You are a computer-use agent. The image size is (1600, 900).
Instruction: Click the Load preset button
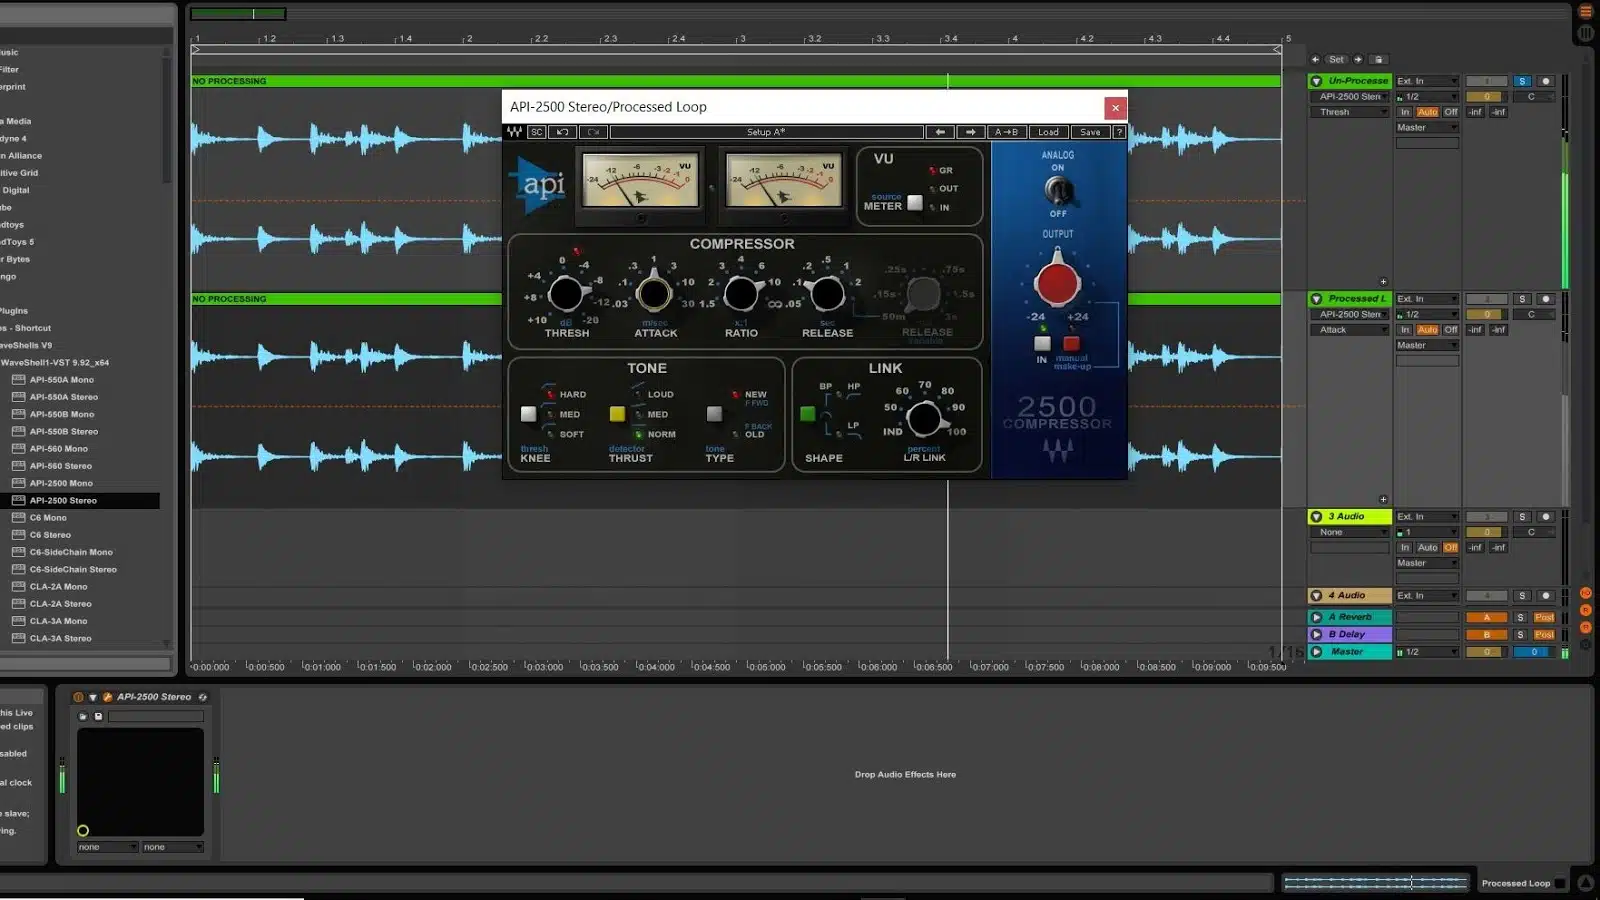(1048, 132)
